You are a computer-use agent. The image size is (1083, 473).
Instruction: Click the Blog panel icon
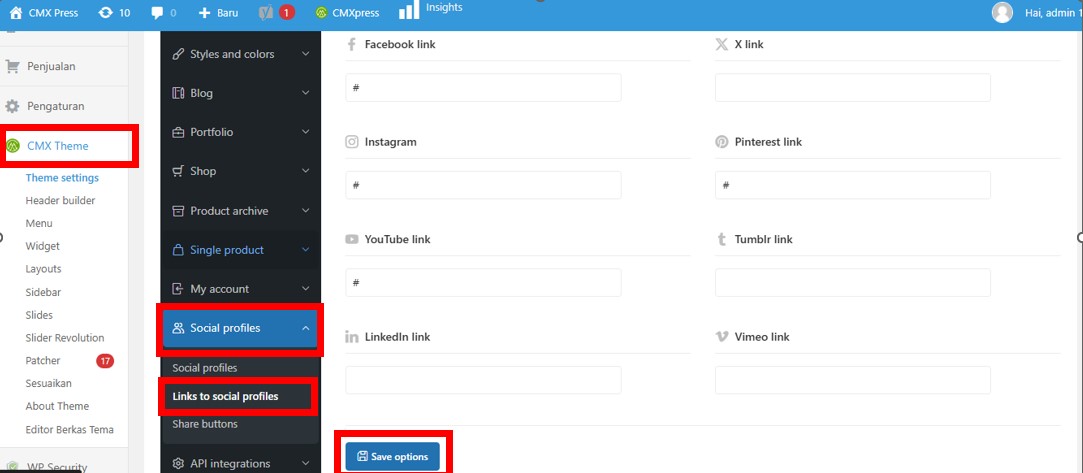coord(178,93)
